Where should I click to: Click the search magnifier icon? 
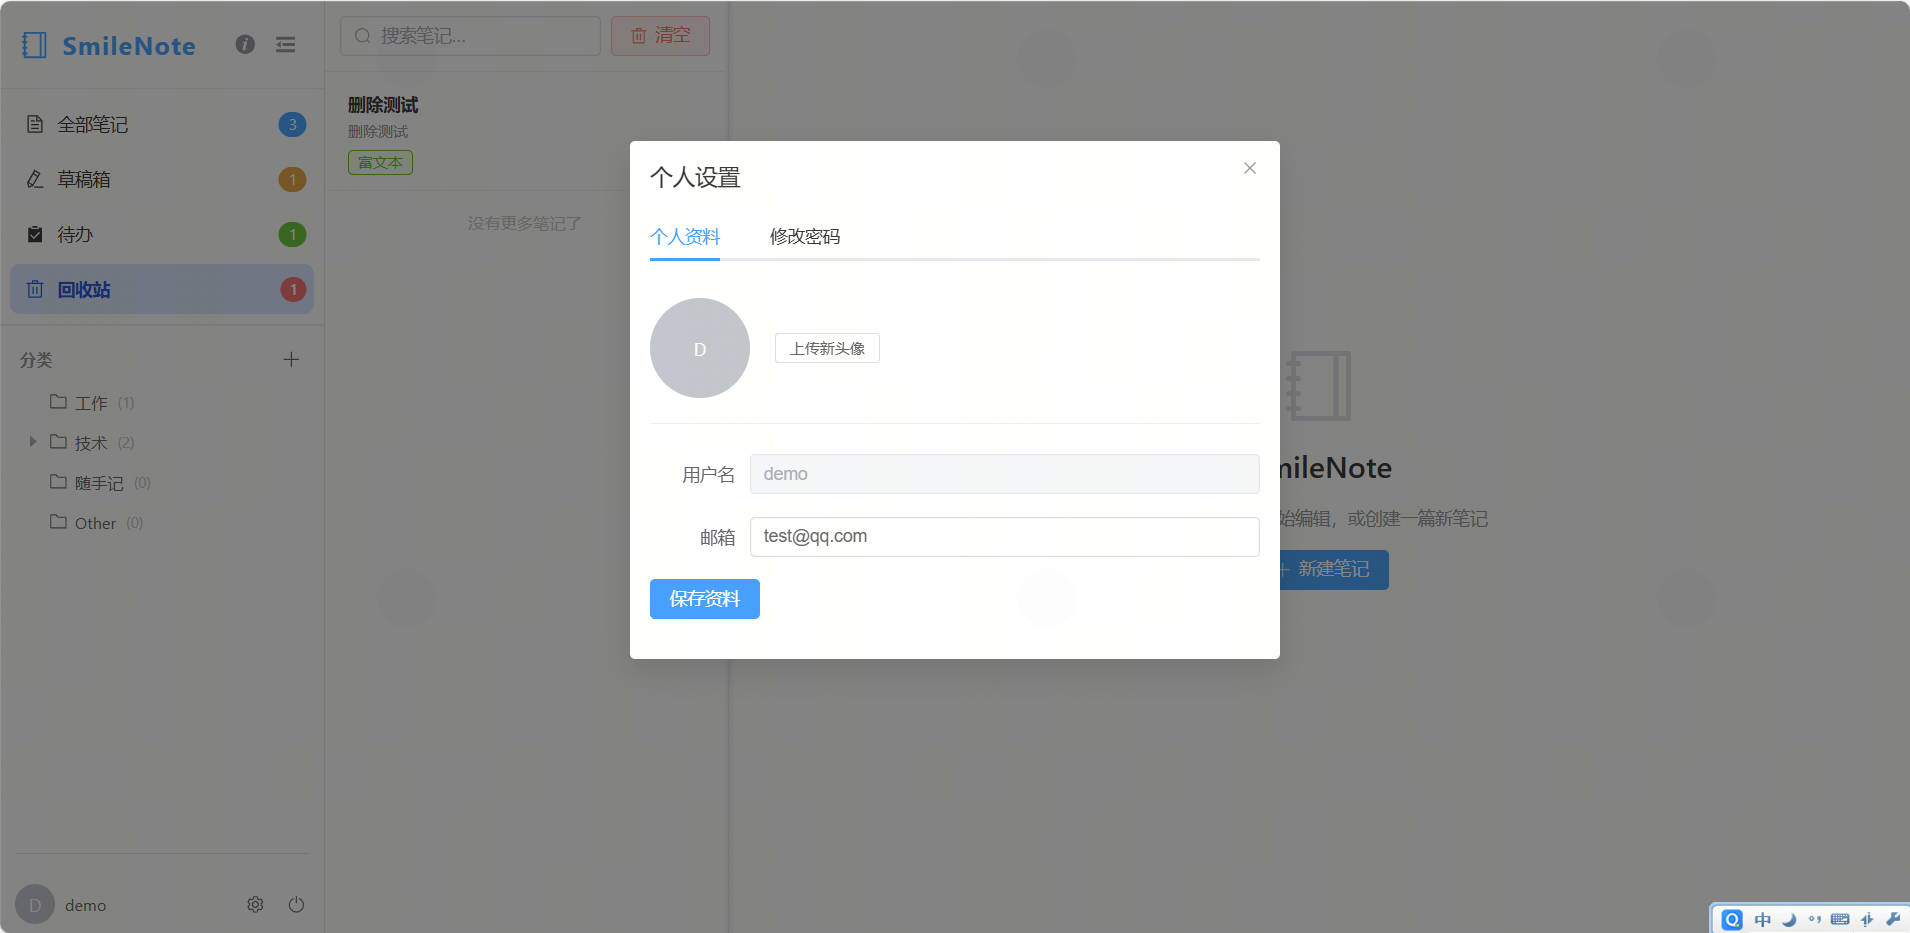pos(362,36)
